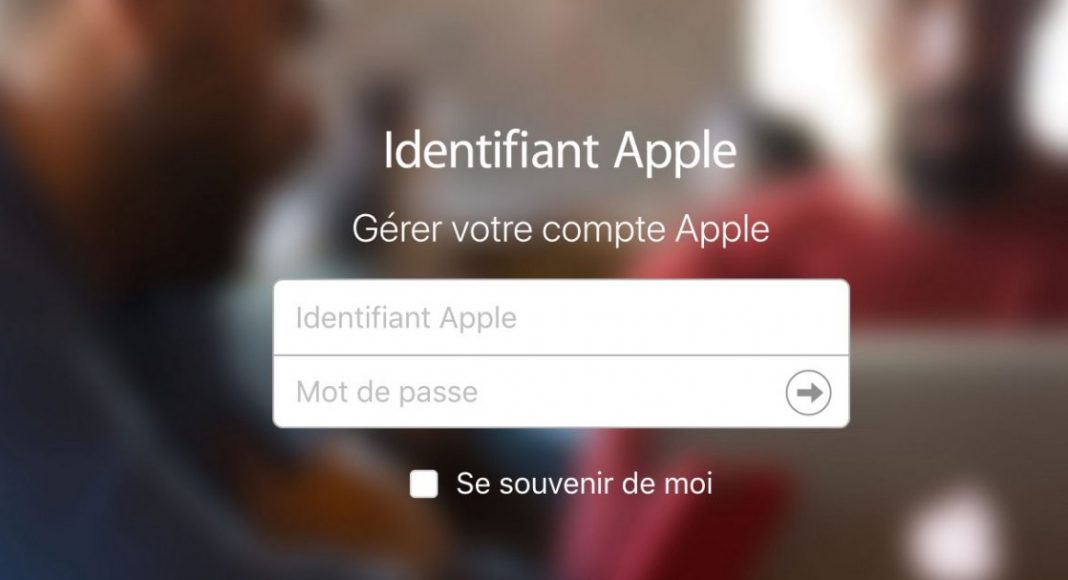Click the large "Identifiant Apple" heading
The height and width of the screenshot is (580, 1068).
tap(560, 150)
